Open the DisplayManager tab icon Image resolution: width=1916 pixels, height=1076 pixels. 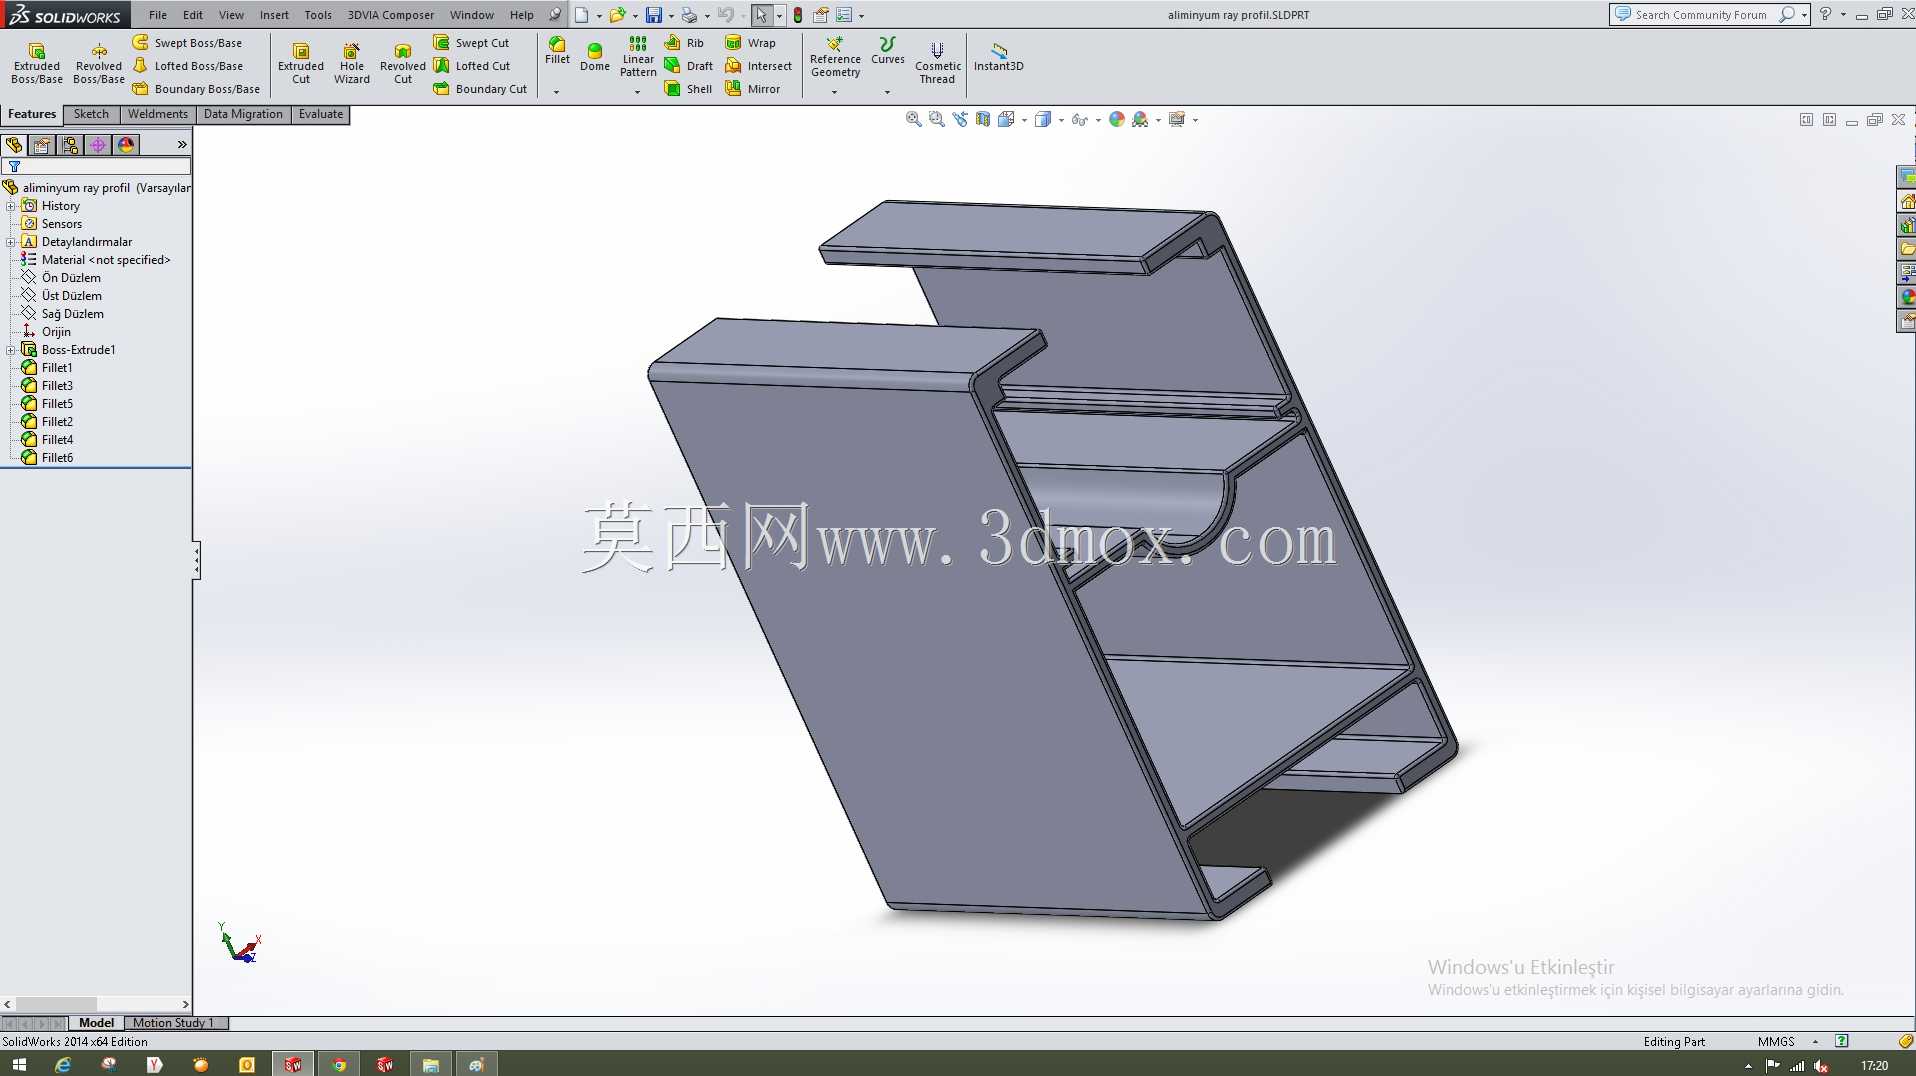pyautogui.click(x=126, y=145)
